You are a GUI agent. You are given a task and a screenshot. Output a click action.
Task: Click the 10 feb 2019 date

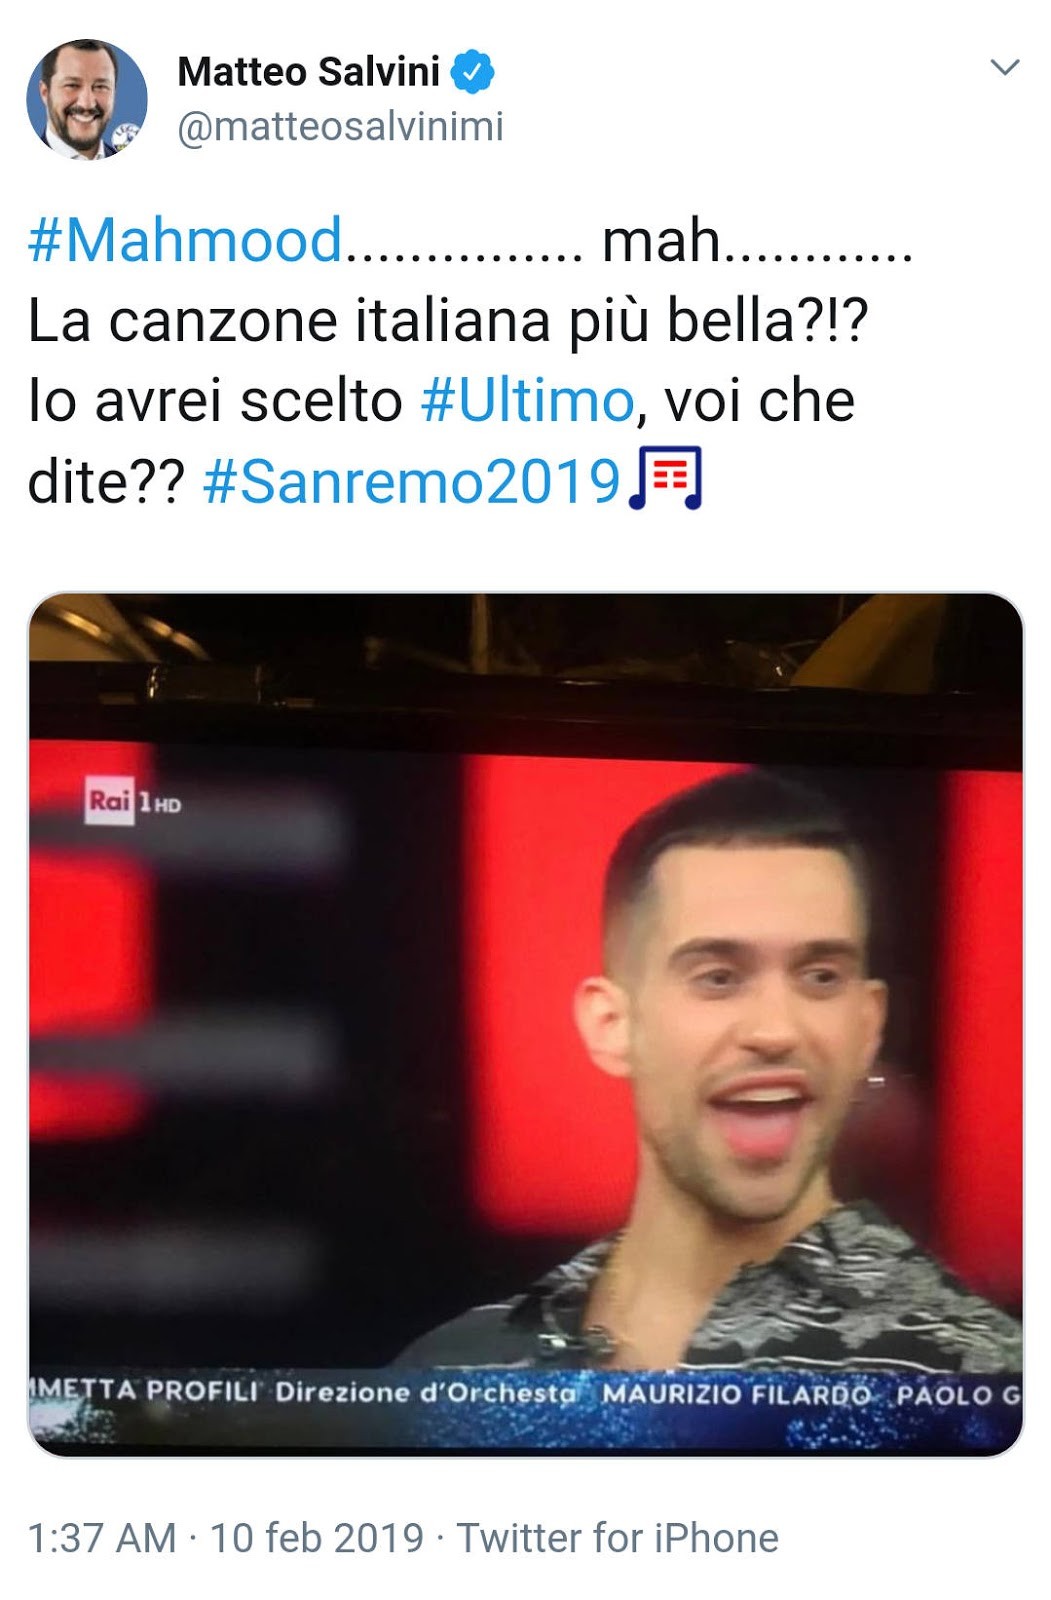[317, 1538]
